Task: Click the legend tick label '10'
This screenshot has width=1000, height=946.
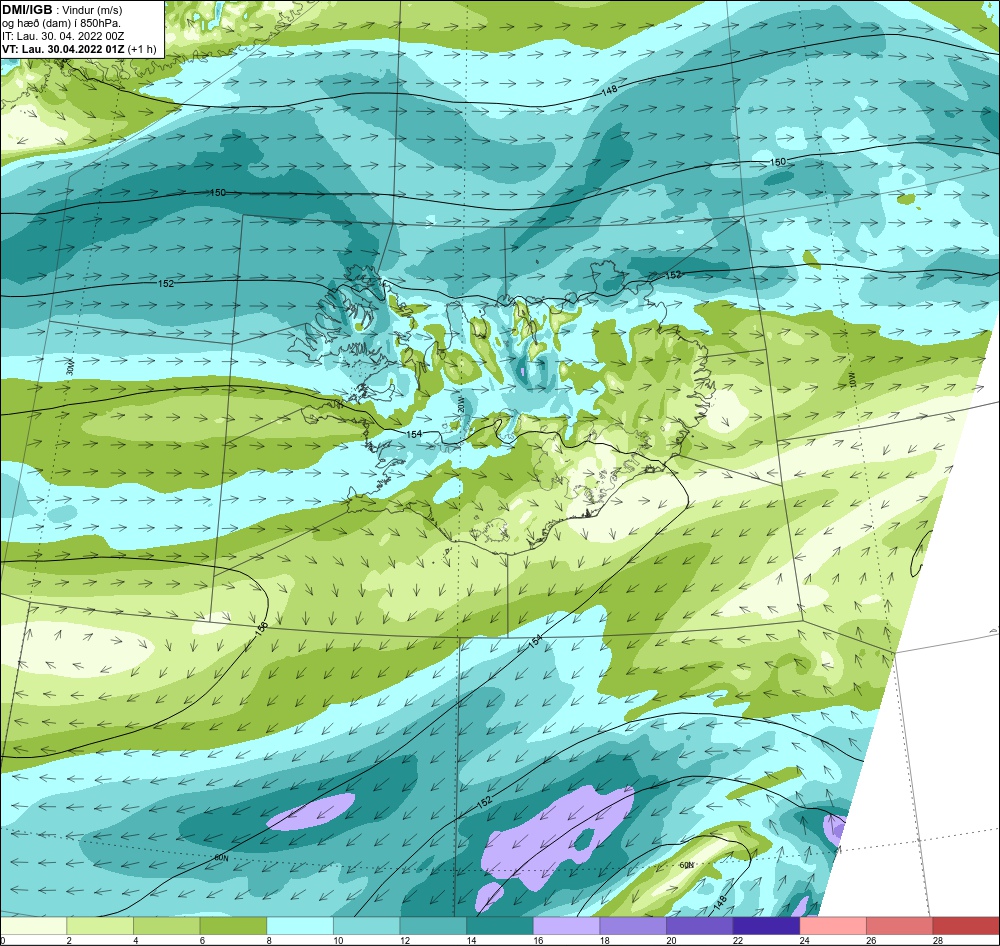Action: tap(338, 940)
